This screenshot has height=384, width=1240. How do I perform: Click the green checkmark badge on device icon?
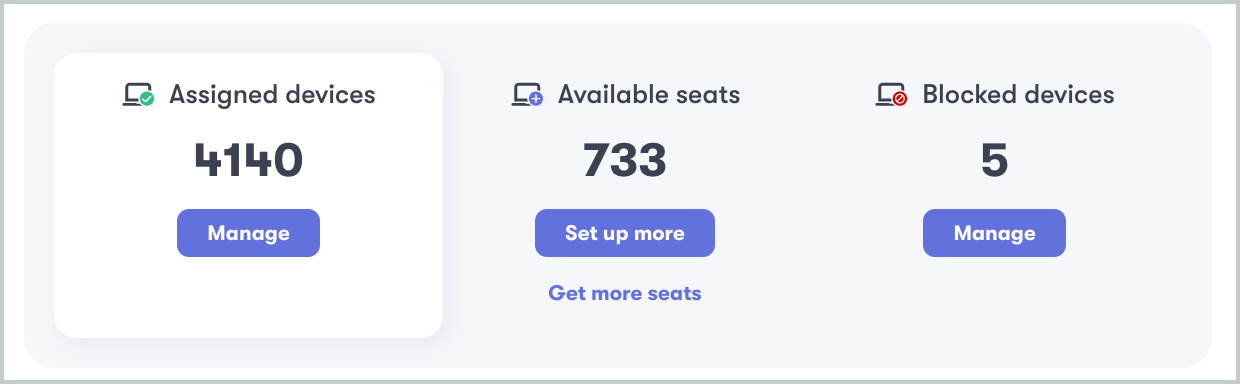coord(147,100)
